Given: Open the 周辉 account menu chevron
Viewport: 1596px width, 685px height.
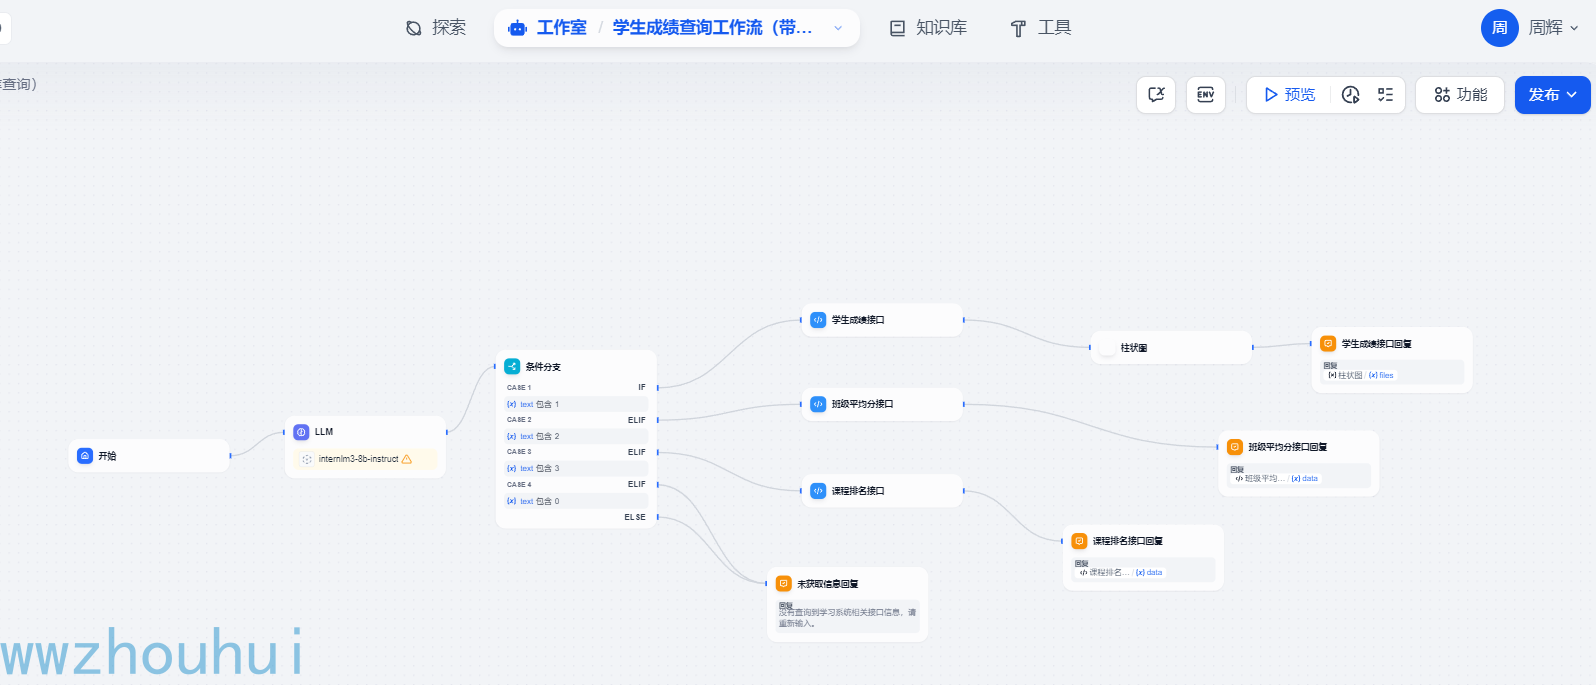Looking at the screenshot, I should click(1574, 28).
